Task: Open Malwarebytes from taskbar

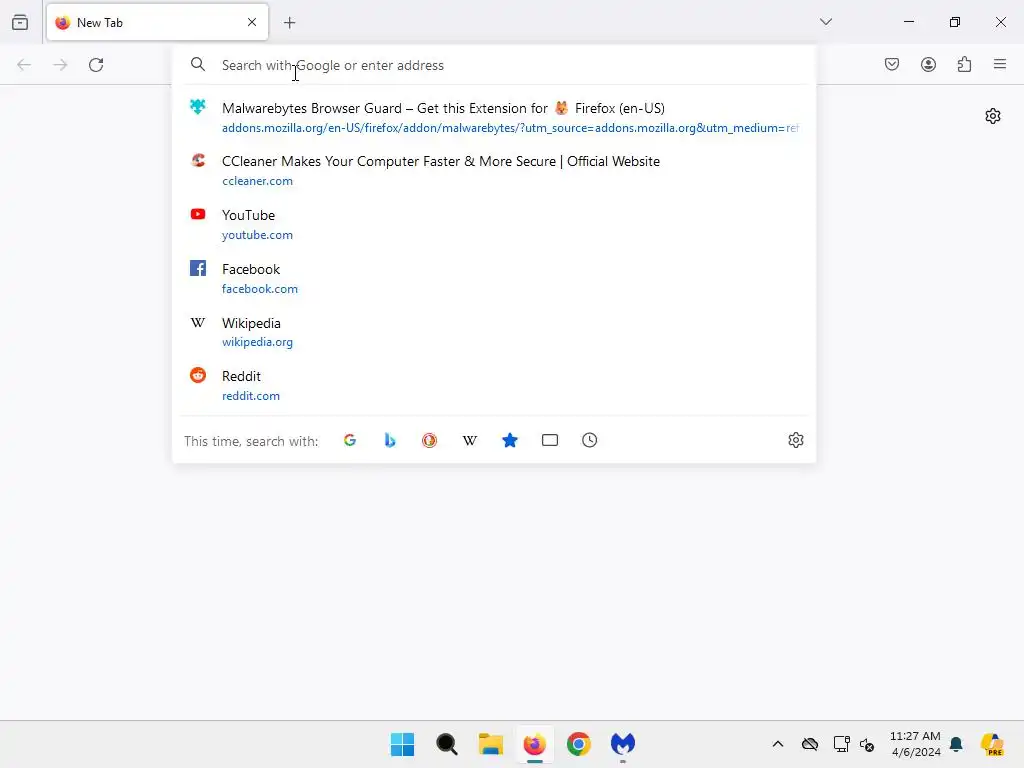Action: click(x=622, y=744)
